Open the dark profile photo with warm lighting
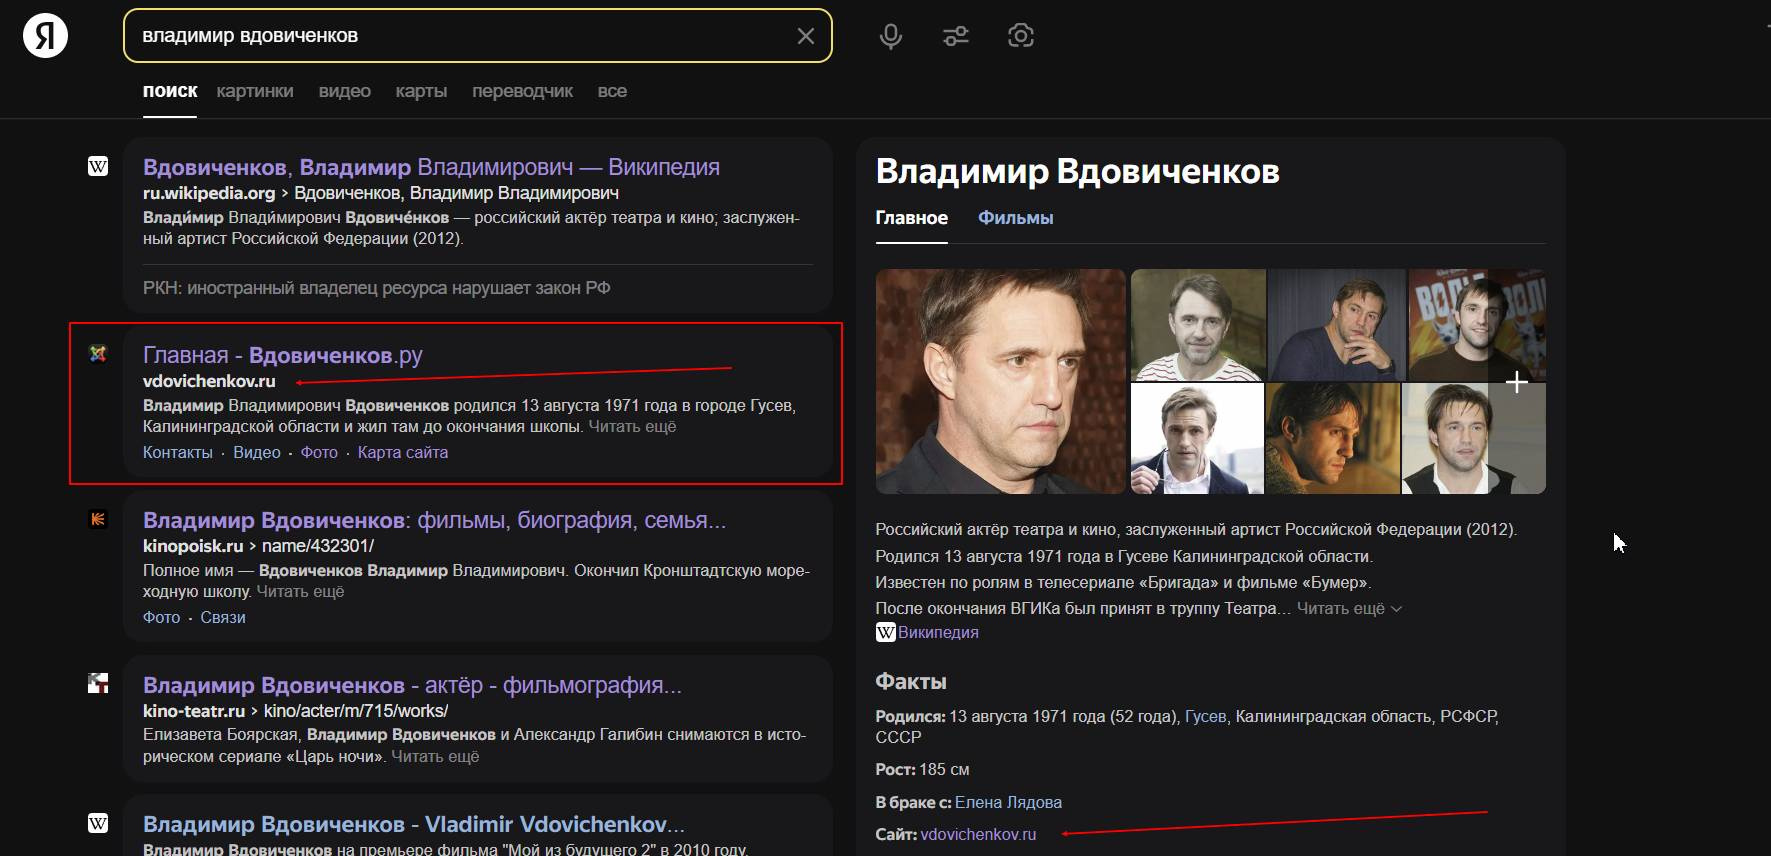This screenshot has width=1771, height=856. click(x=1333, y=439)
